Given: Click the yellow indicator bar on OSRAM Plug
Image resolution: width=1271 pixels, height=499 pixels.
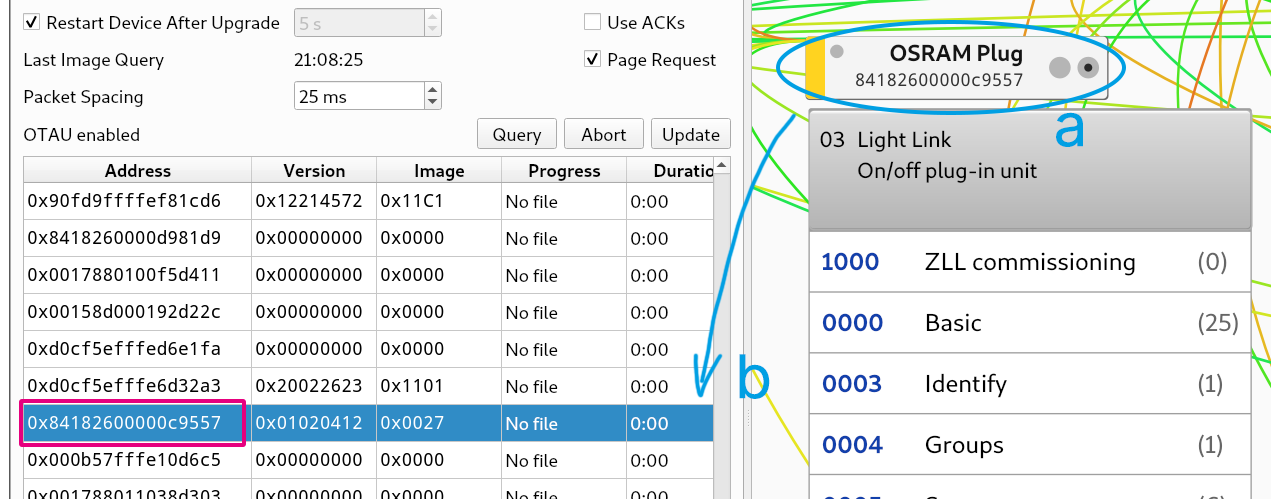Looking at the screenshot, I should [815, 70].
